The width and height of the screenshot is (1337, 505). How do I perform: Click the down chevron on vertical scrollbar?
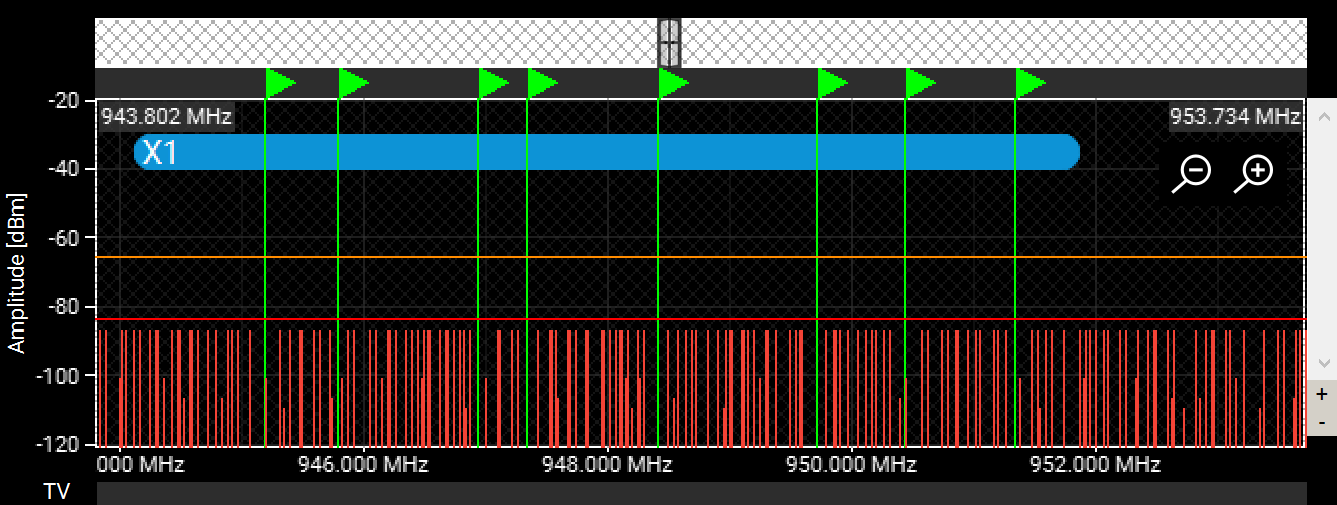coord(1321,363)
